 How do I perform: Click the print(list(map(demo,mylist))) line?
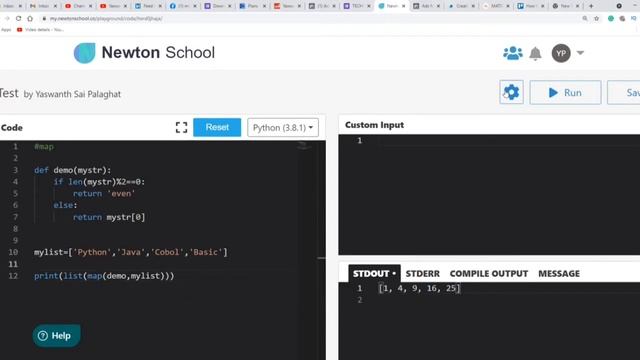pyautogui.click(x=104, y=276)
